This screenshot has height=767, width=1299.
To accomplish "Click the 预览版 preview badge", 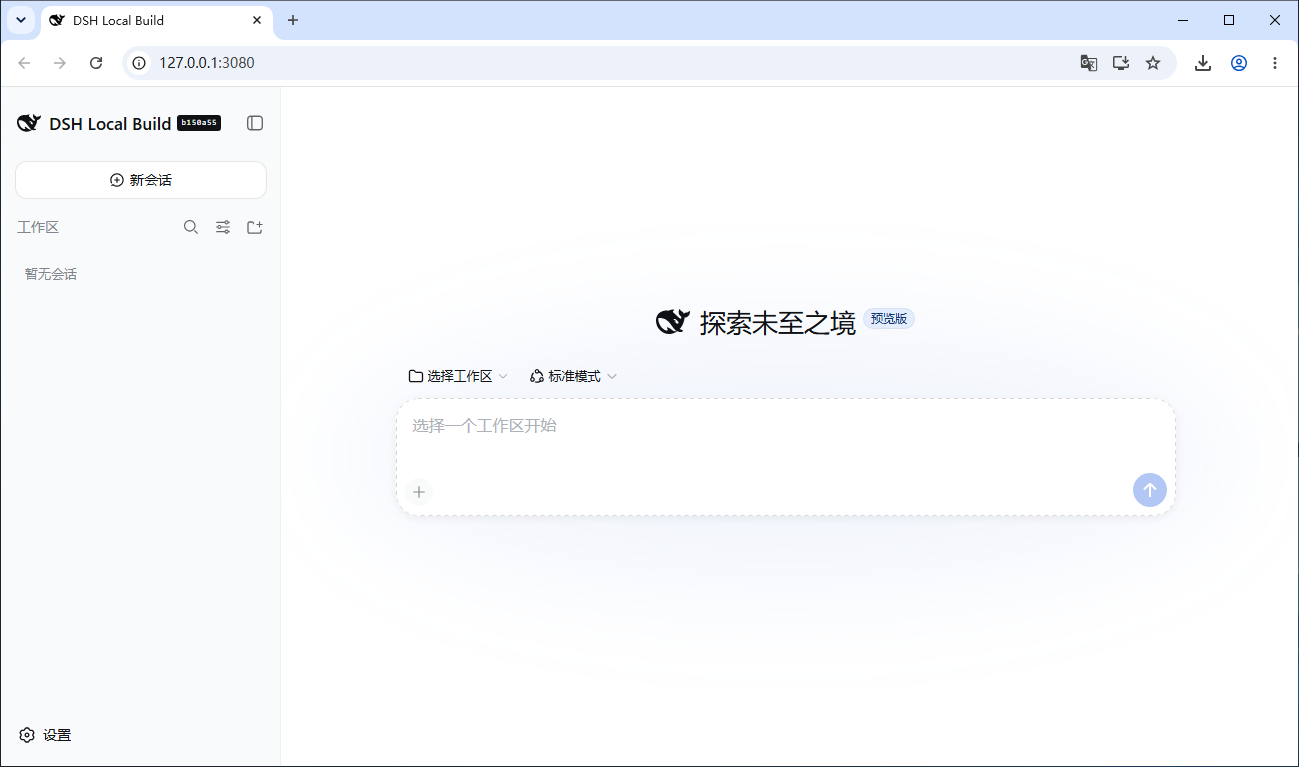I will (888, 319).
